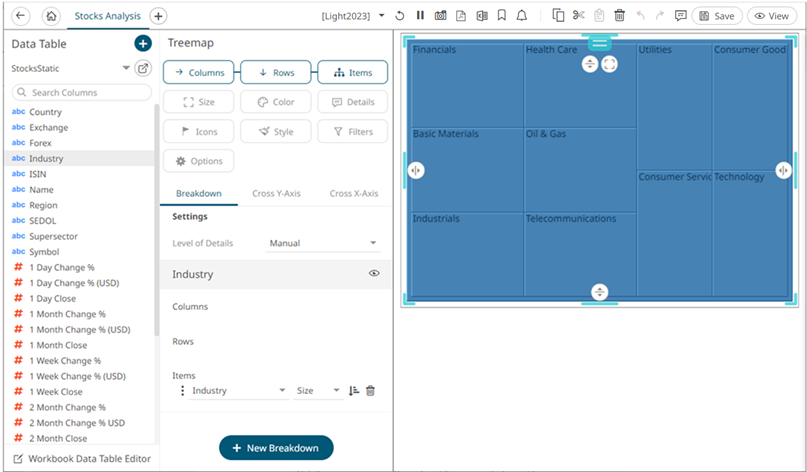807x472 pixels.
Task: Open the Style settings
Action: point(276,132)
